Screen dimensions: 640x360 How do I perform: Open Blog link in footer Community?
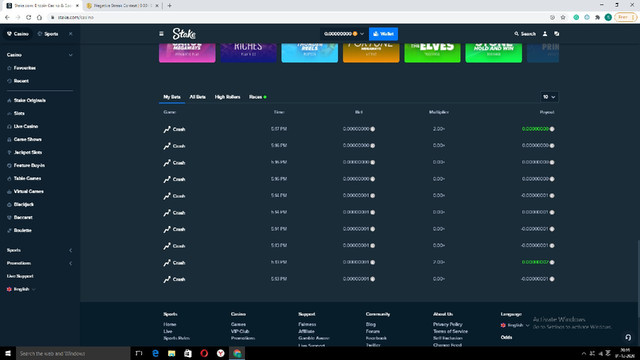371,324
